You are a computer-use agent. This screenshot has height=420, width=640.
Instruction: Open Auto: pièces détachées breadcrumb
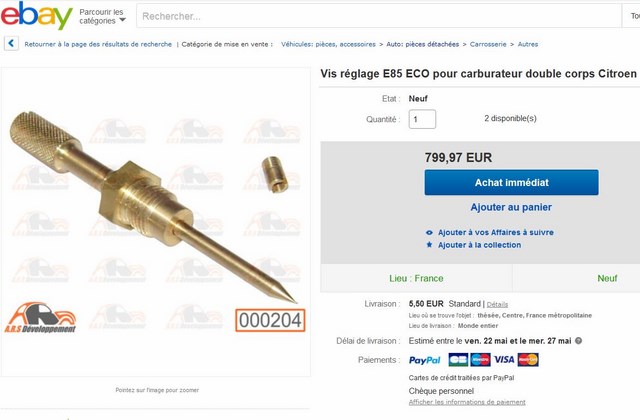click(x=422, y=44)
